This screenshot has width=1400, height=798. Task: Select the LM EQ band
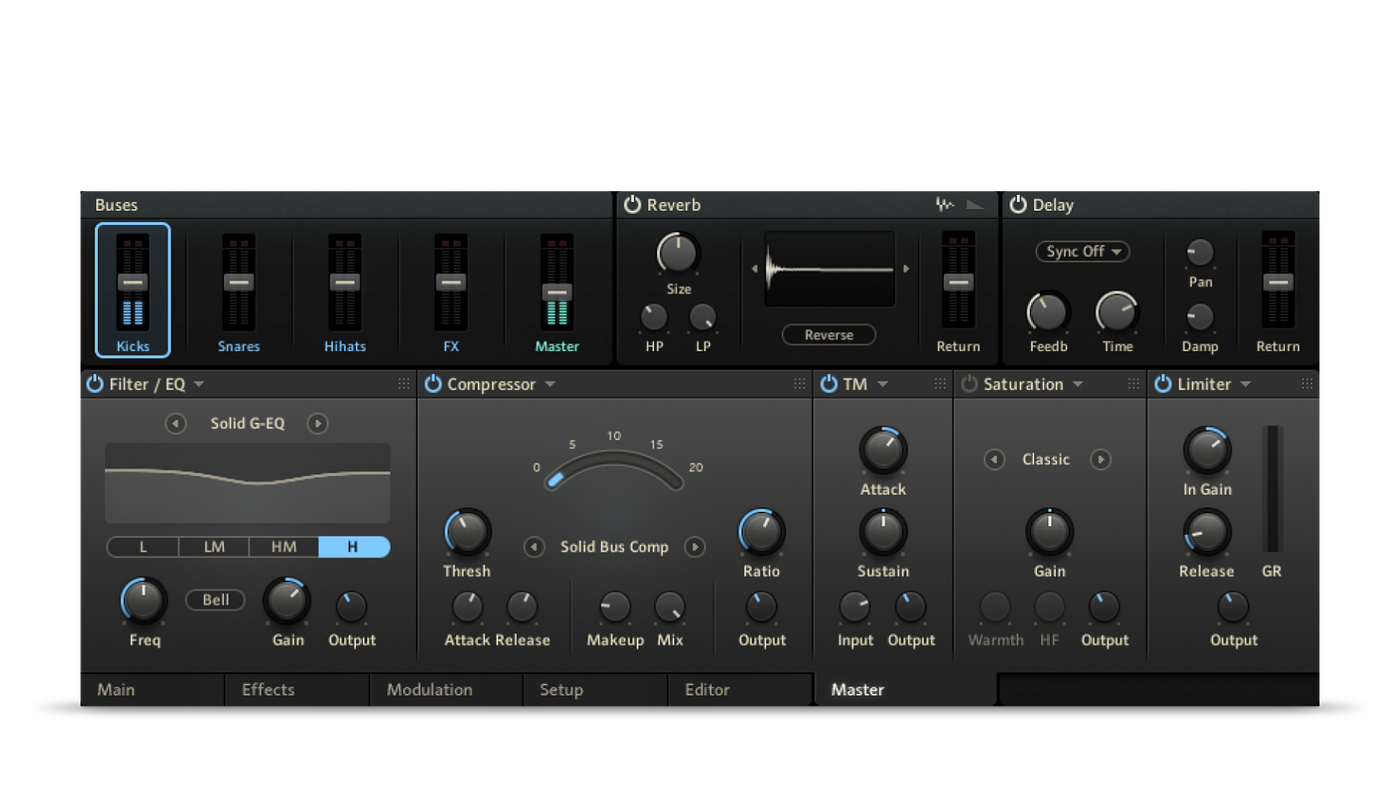pyautogui.click(x=214, y=547)
